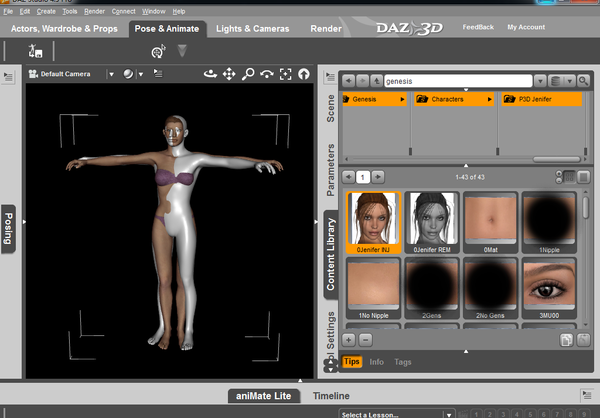600x418 pixels.
Task: Click the FeedBack link
Action: (x=478, y=27)
